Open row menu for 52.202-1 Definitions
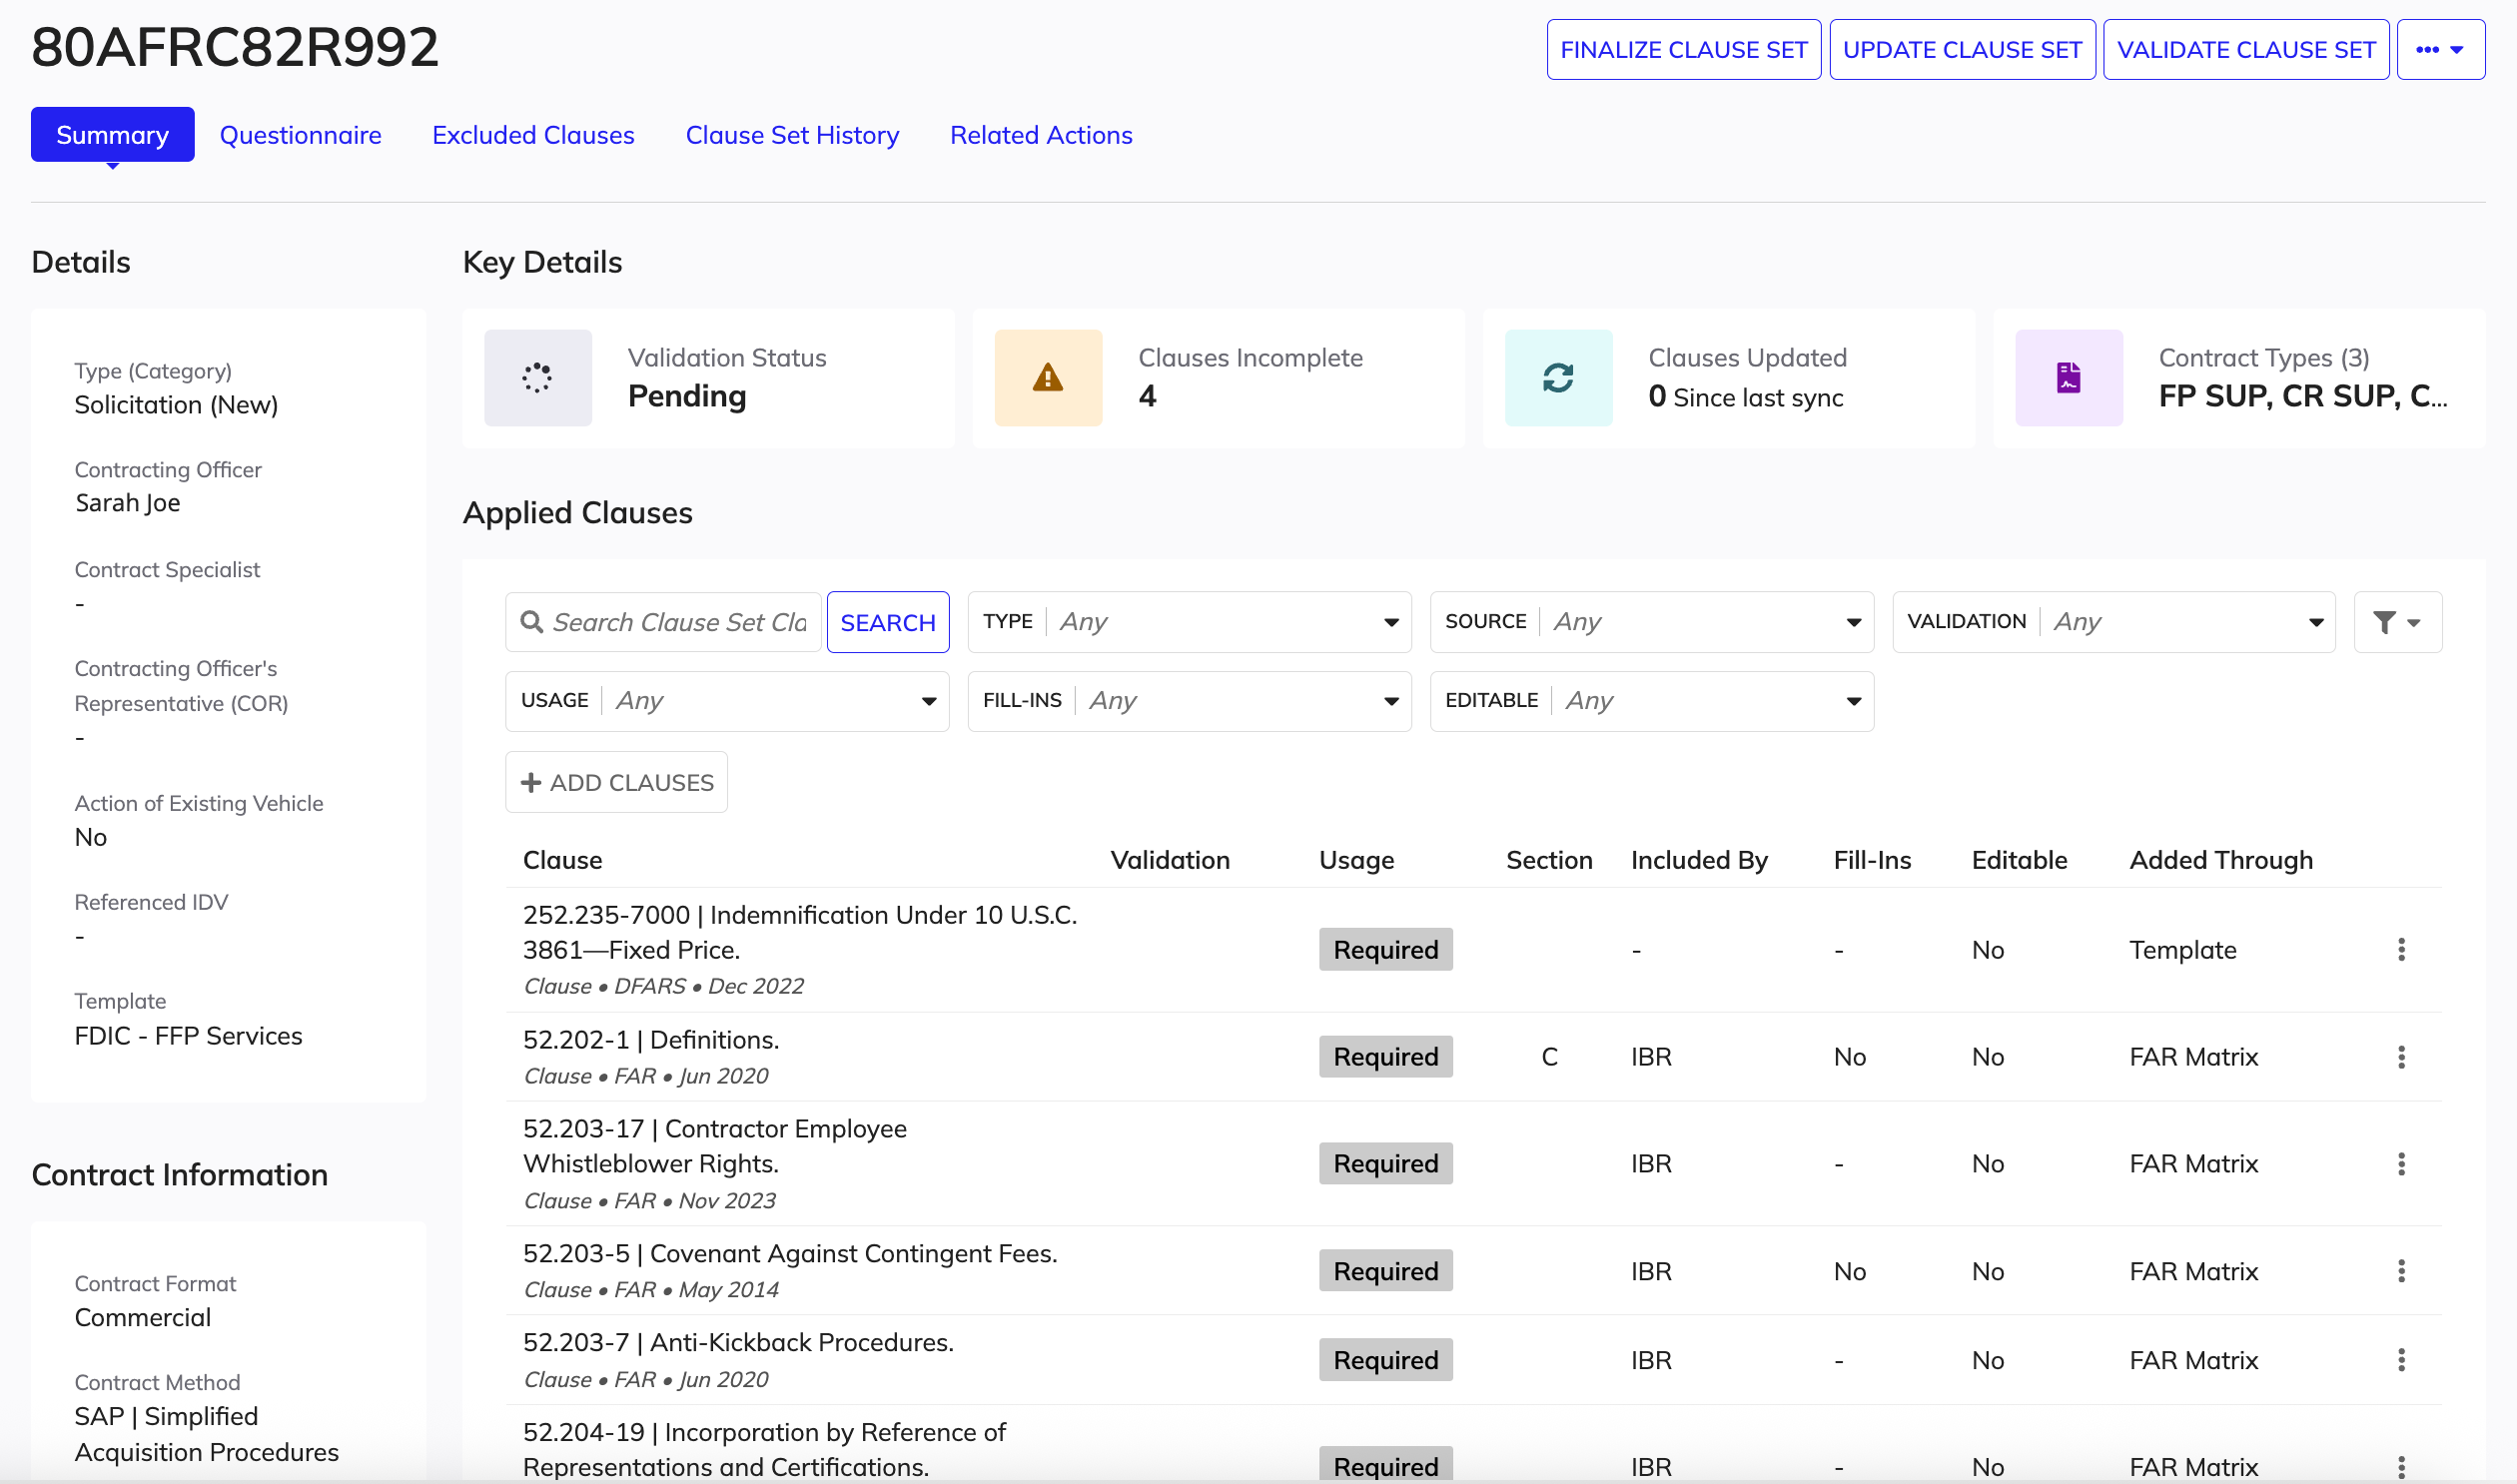Image resolution: width=2517 pixels, height=1484 pixels. pyautogui.click(x=2401, y=1057)
